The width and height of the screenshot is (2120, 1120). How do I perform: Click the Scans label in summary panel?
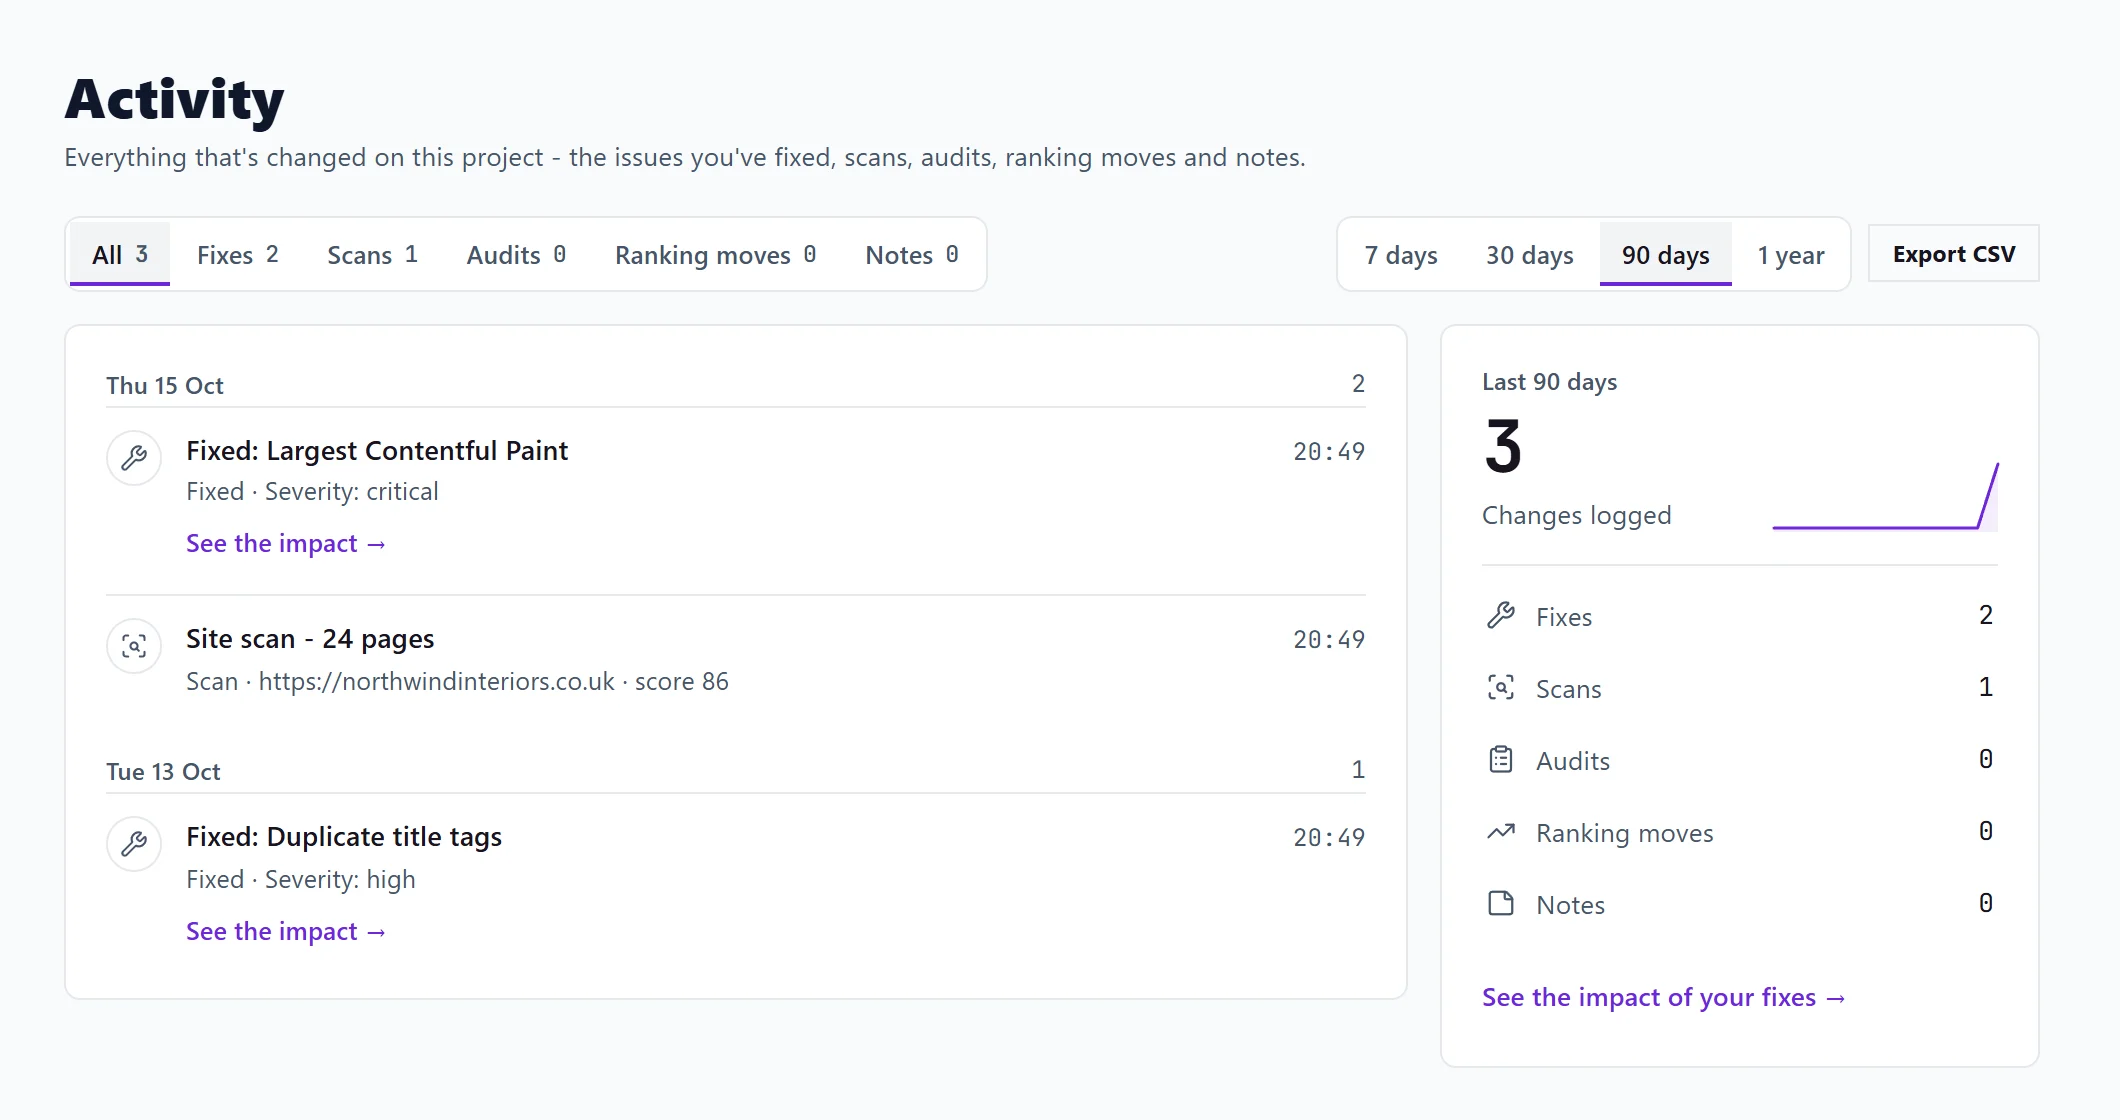click(x=1569, y=689)
